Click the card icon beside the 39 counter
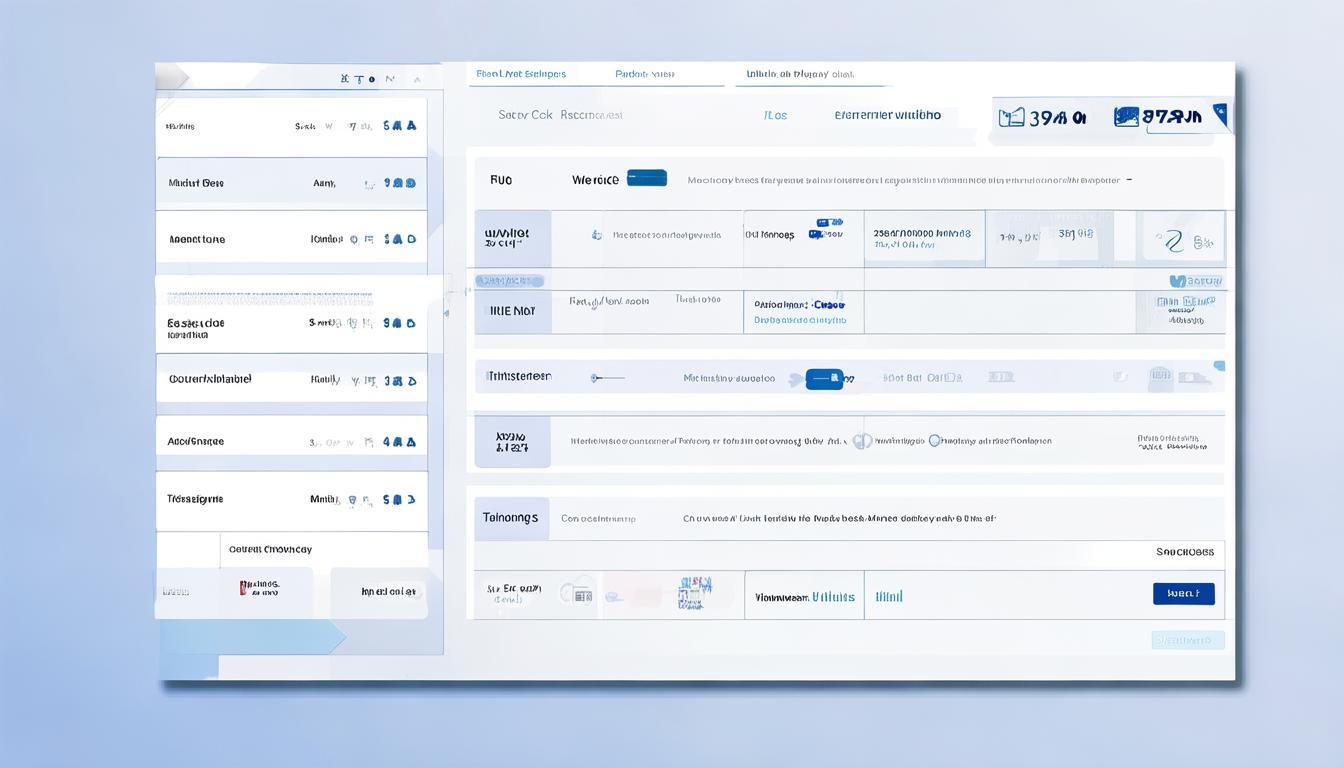 click(1011, 117)
